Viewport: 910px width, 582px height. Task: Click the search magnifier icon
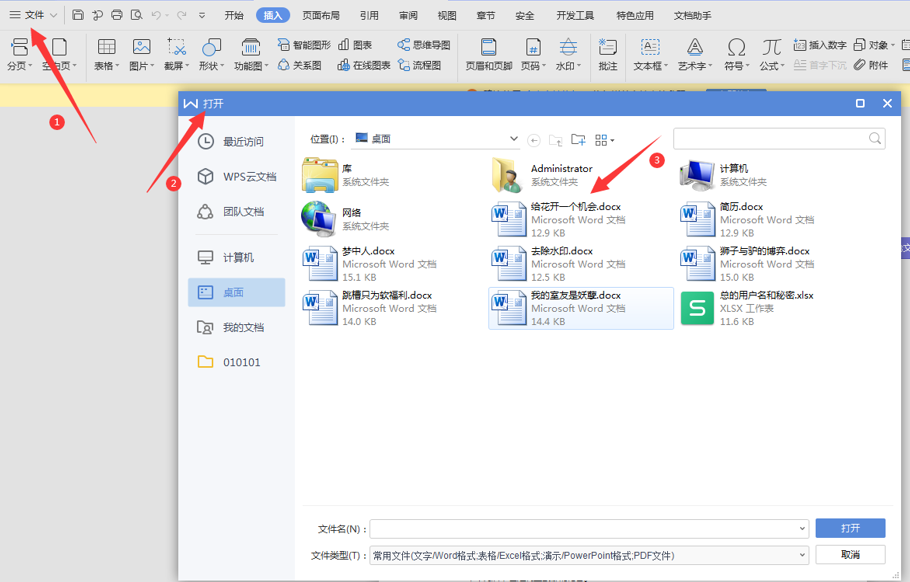(875, 138)
